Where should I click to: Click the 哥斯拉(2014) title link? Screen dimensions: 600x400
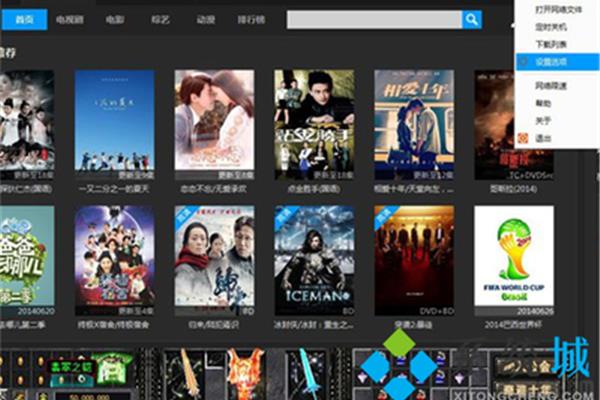tap(514, 189)
